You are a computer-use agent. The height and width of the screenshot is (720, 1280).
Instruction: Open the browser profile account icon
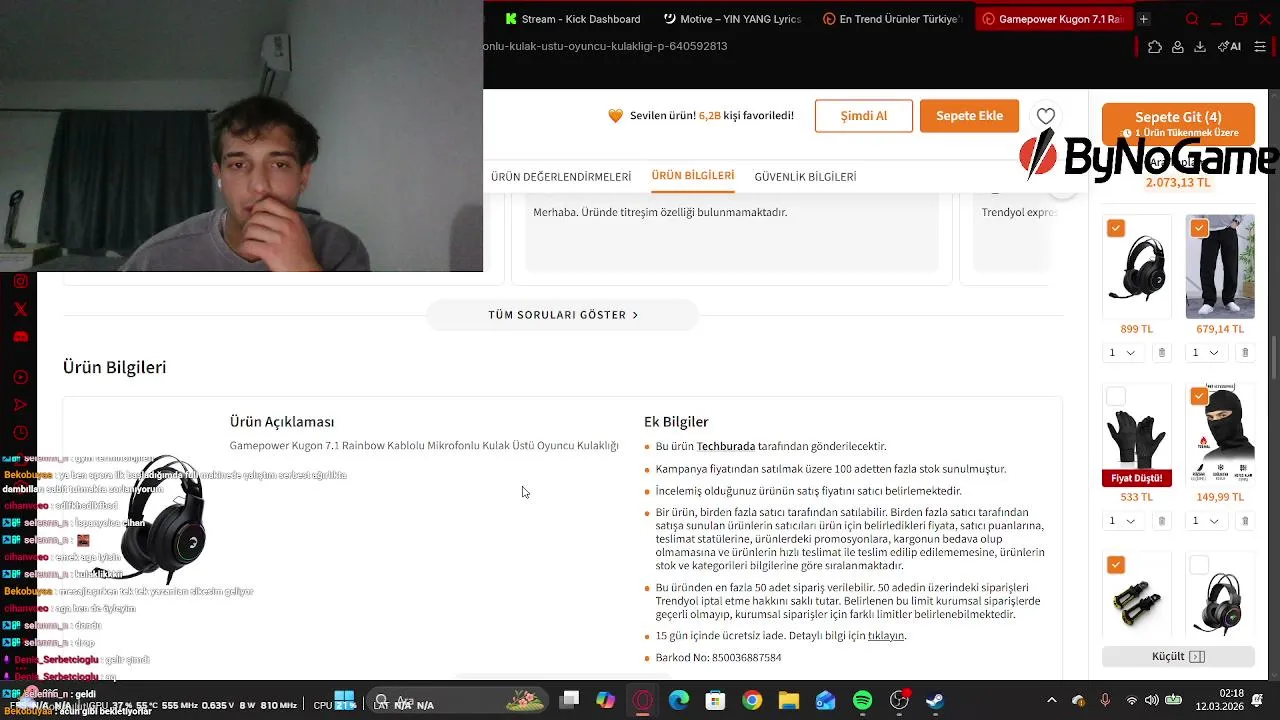coord(1178,47)
